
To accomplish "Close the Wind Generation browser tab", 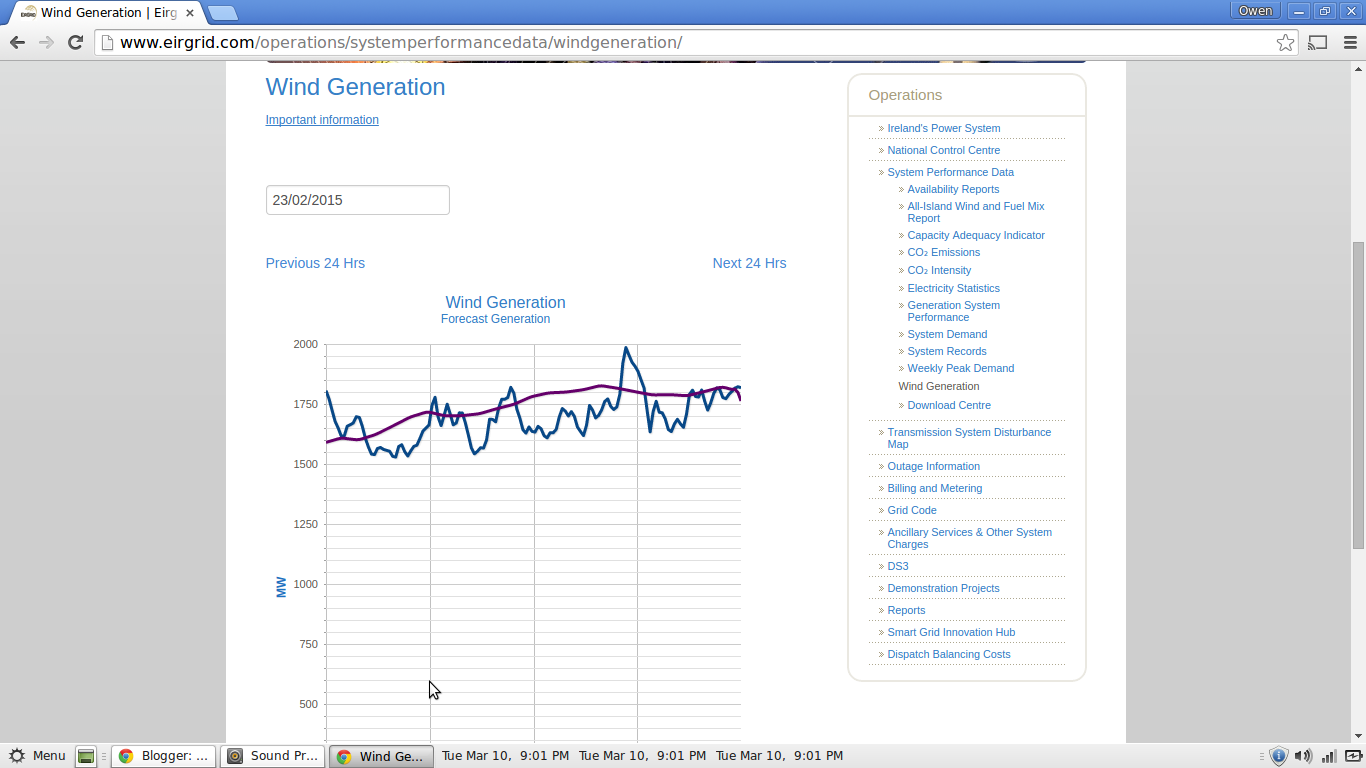I will (x=190, y=13).
